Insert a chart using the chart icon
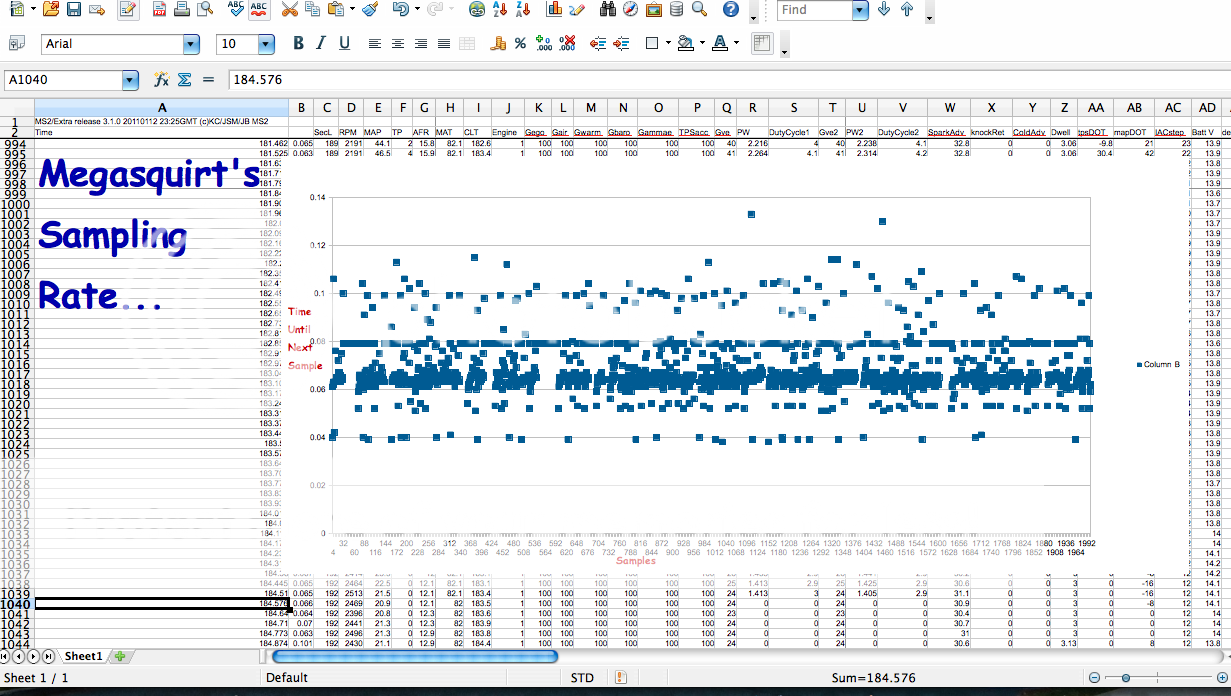The width and height of the screenshot is (1231, 696). pyautogui.click(x=554, y=10)
